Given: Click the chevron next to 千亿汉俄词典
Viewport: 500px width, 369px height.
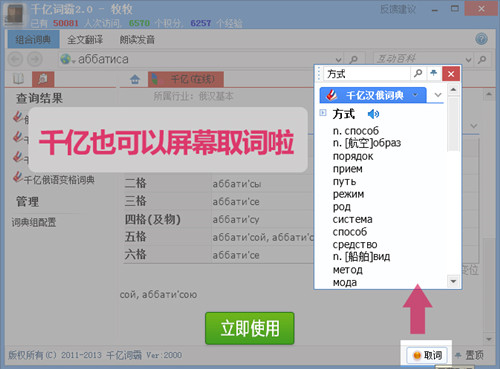Looking at the screenshot, I should 438,95.
